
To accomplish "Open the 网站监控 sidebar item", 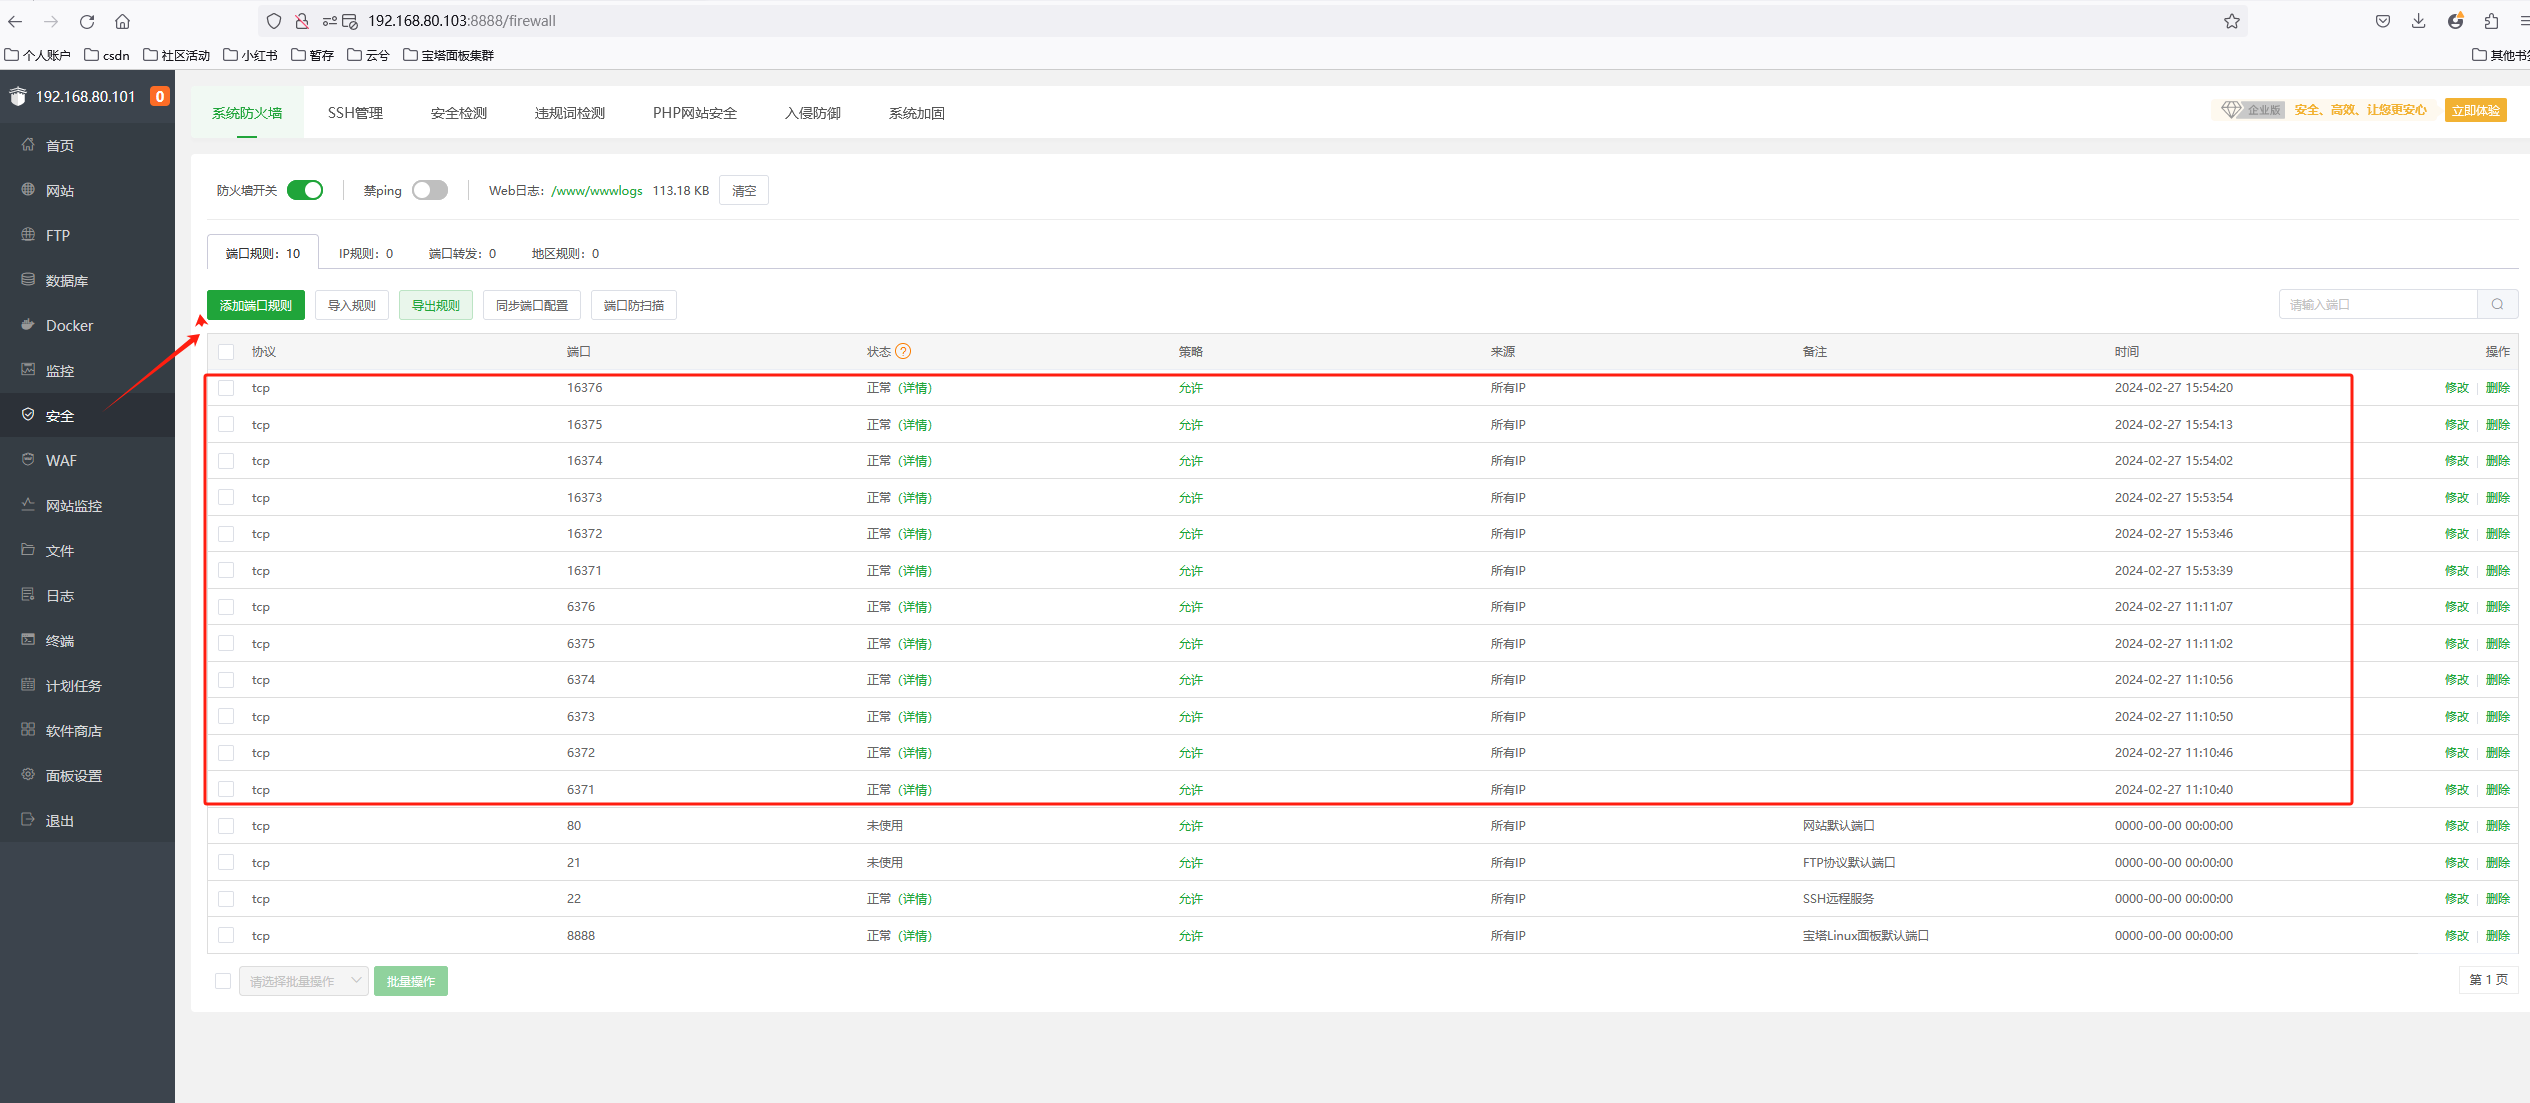I will [87, 505].
